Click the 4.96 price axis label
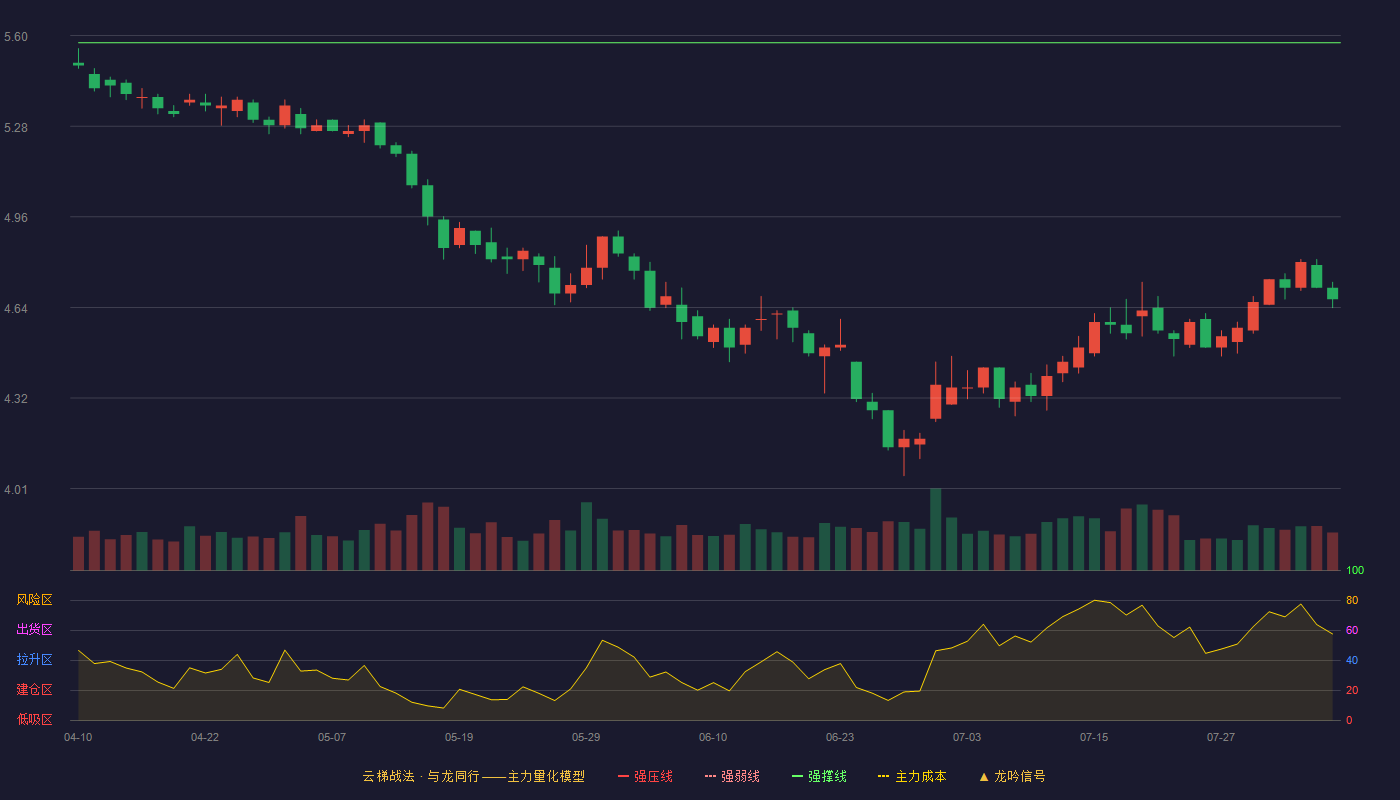This screenshot has height=800, width=1400. coord(16,218)
